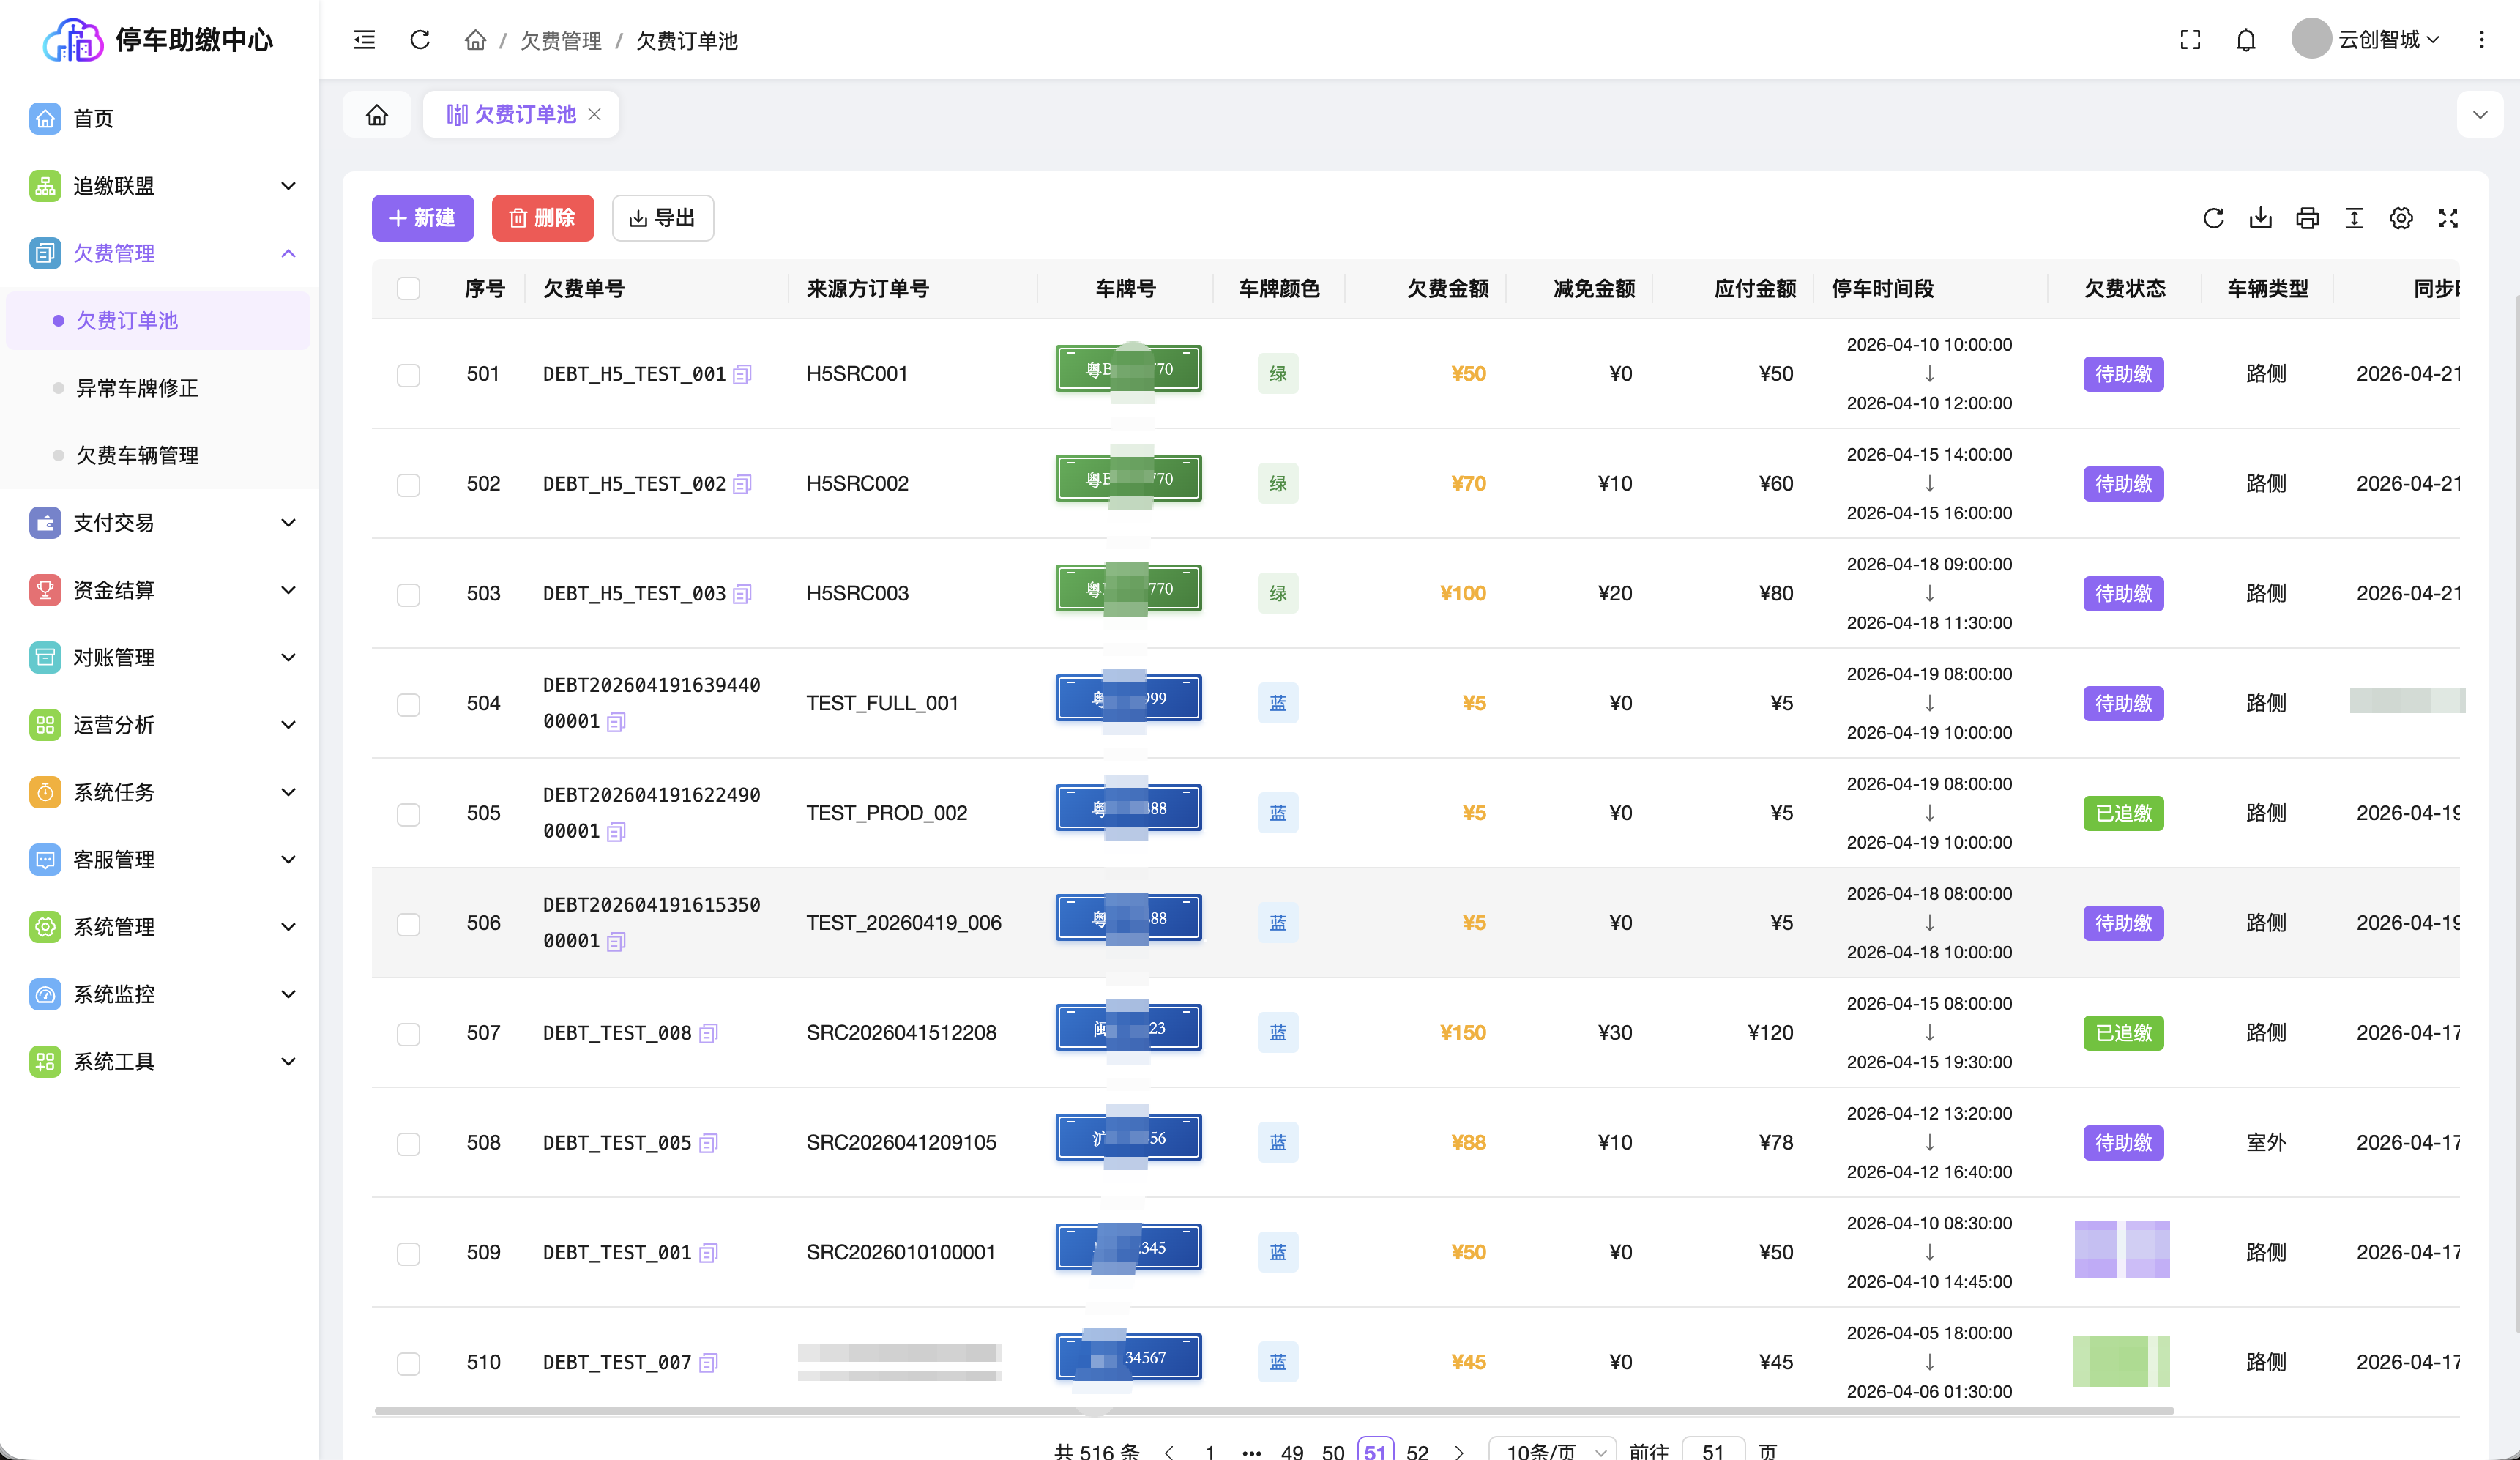
Task: Copy debt number DEBT_H5_TEST_002 icon
Action: click(742, 484)
